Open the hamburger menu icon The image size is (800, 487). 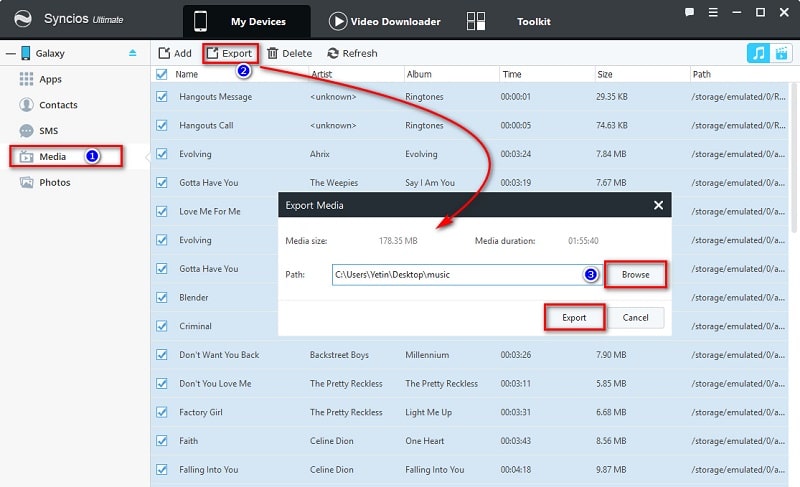tap(713, 12)
